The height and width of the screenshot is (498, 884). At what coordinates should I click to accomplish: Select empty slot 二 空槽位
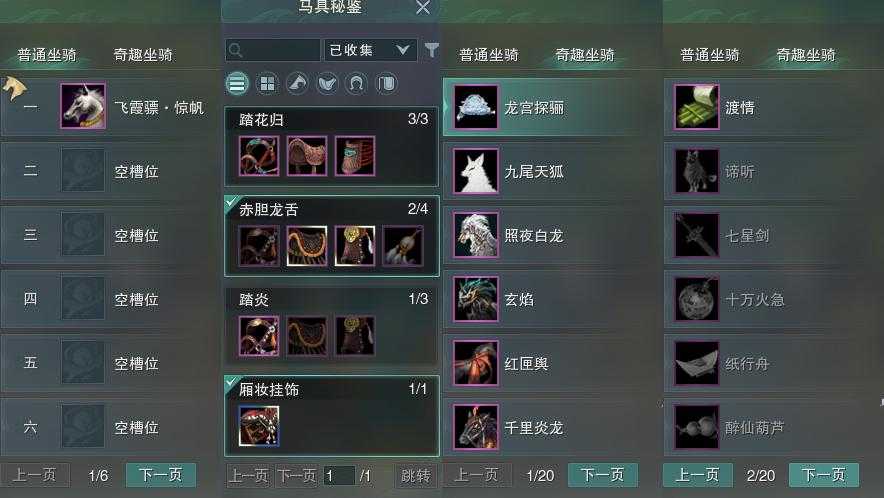click(x=107, y=171)
